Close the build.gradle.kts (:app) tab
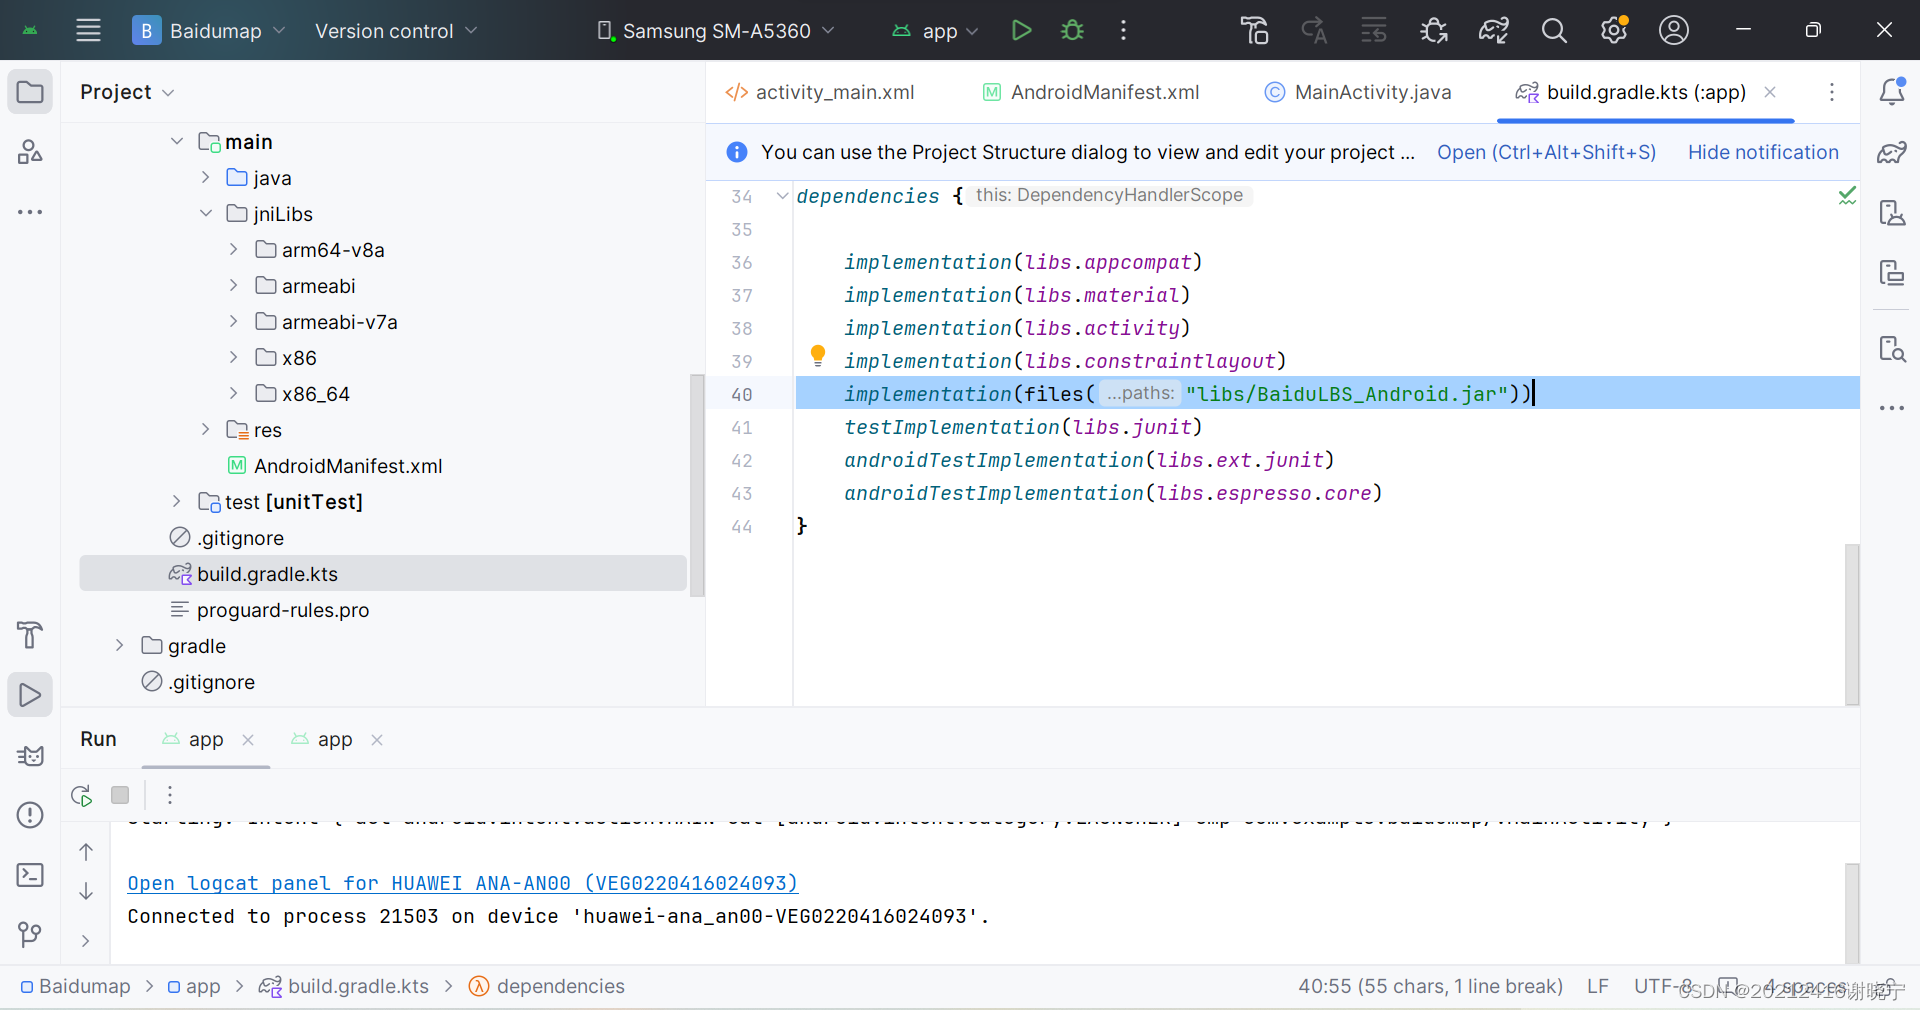 pyautogui.click(x=1770, y=92)
